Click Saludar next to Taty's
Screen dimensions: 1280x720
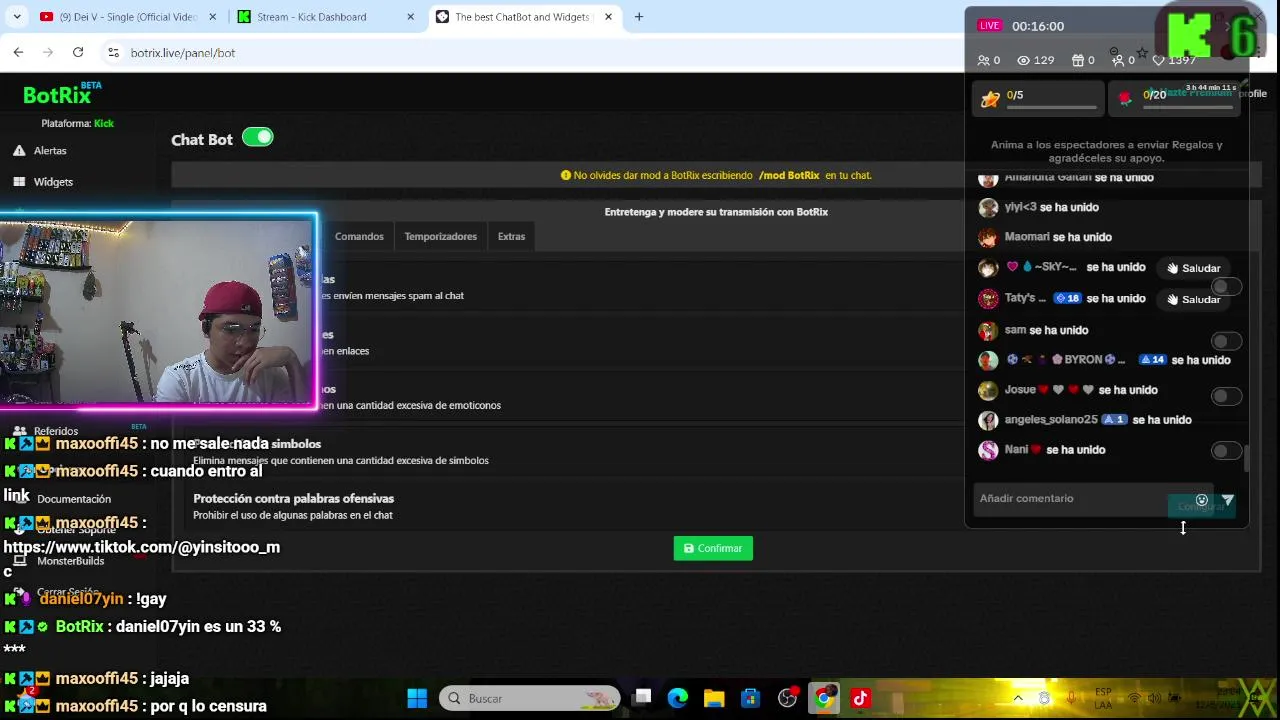(1193, 299)
